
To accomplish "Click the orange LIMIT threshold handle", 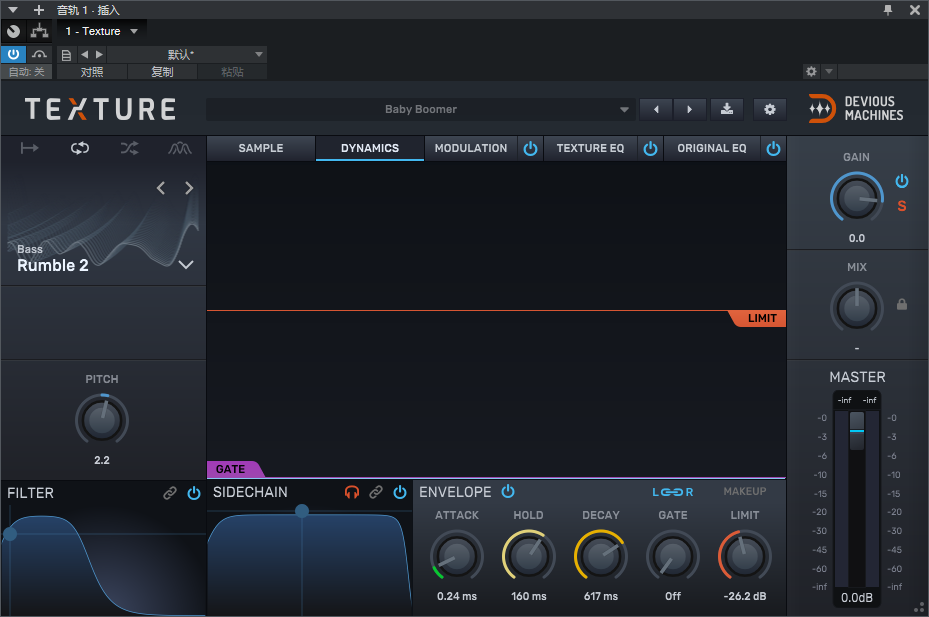I will (x=760, y=318).
